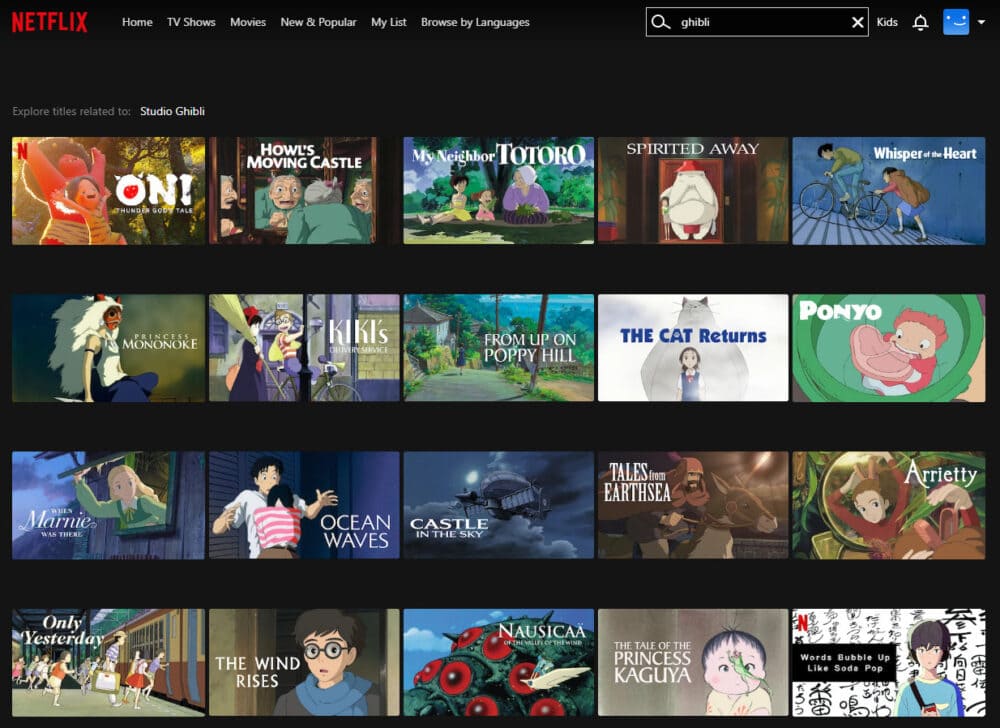Follow the Studio Ghibli related link
Image resolution: width=1000 pixels, height=728 pixels.
172,111
